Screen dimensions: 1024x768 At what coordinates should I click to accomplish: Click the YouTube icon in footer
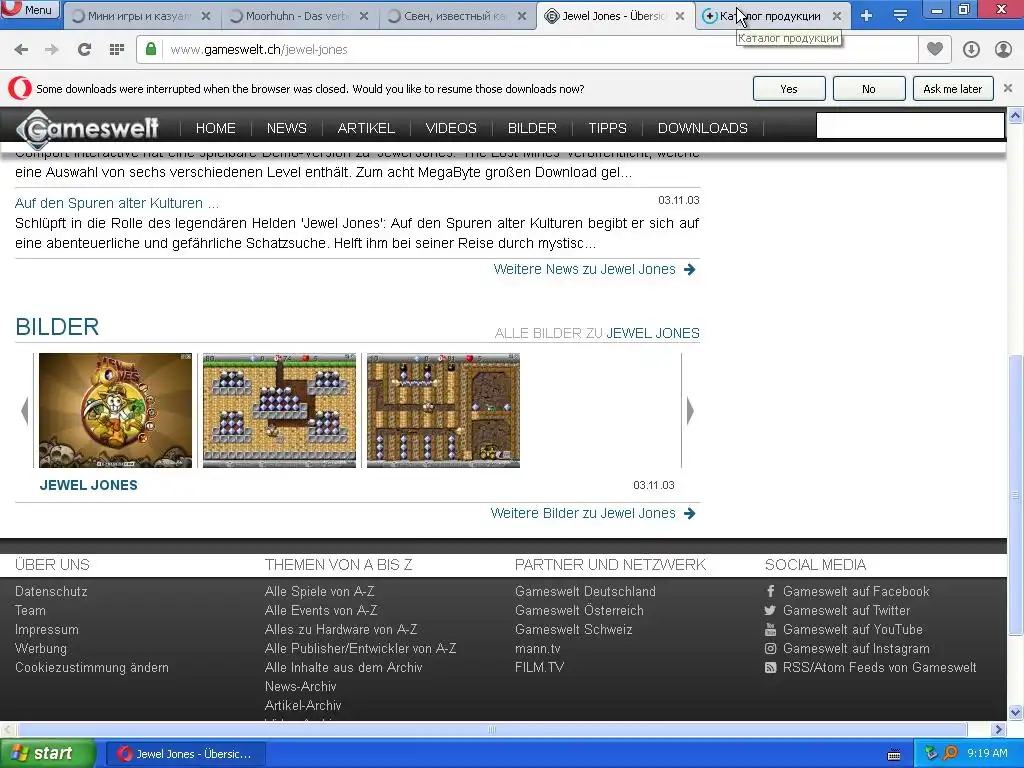tap(771, 630)
